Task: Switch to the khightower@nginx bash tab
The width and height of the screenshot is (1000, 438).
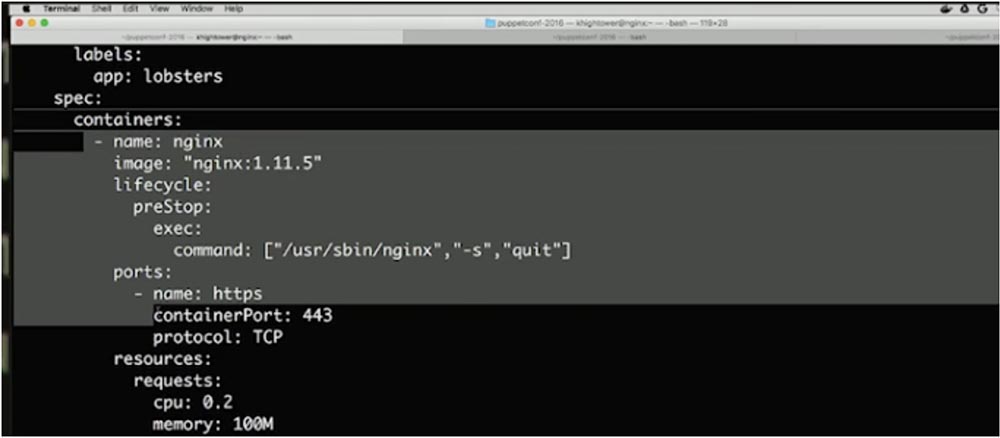Action: tap(208, 38)
